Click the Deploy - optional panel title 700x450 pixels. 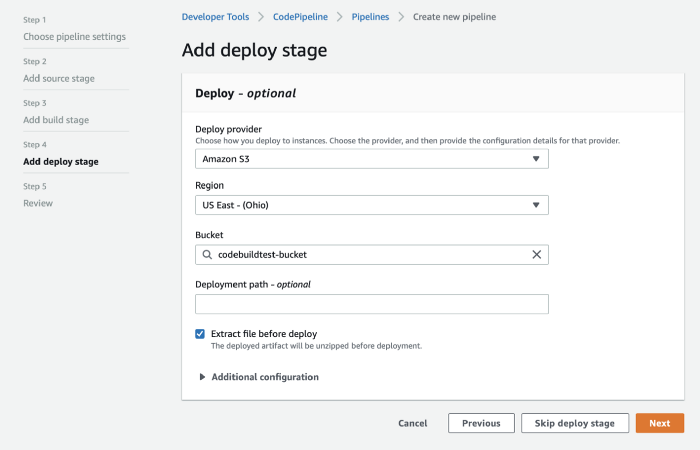pos(246,93)
